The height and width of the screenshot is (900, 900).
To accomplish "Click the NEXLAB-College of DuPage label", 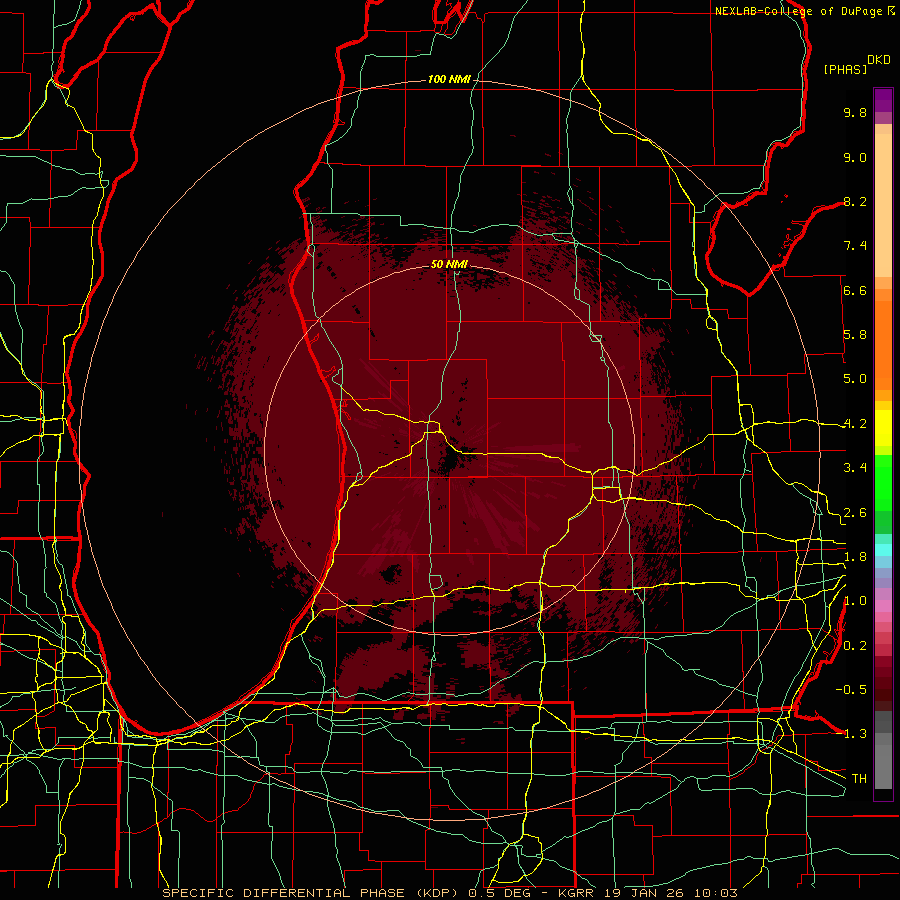I will [x=798, y=11].
